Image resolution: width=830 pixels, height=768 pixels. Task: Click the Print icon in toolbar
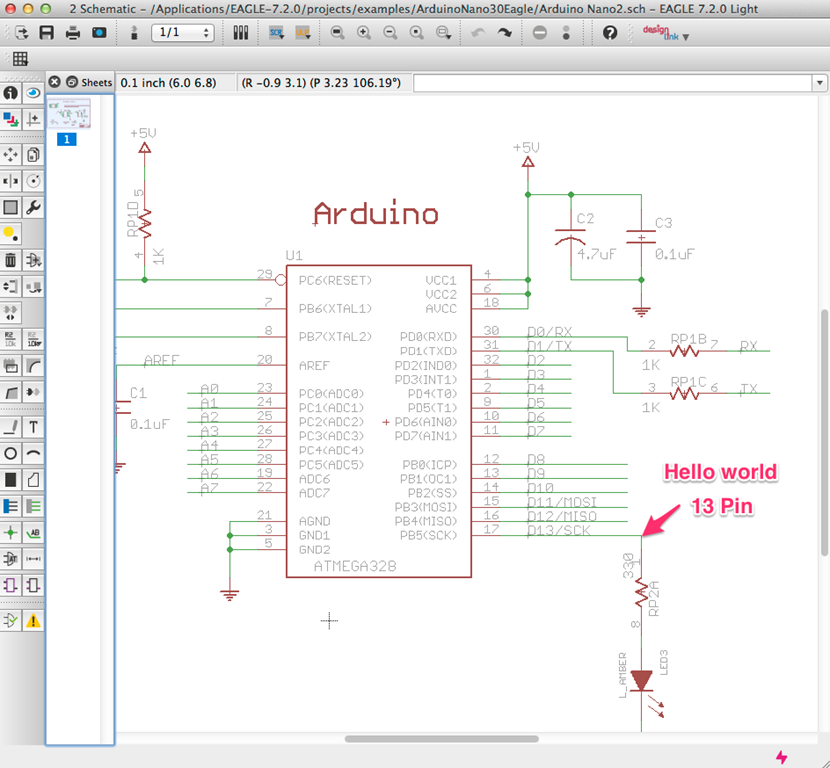click(x=73, y=32)
